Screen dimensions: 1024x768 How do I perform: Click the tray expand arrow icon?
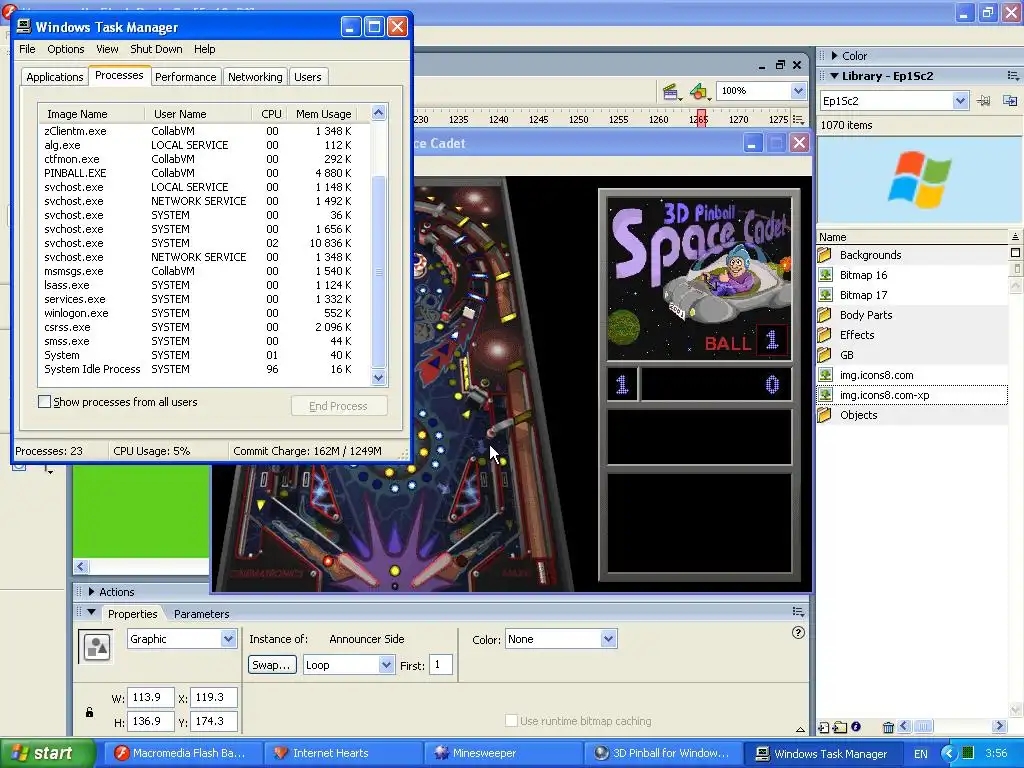tap(949, 754)
